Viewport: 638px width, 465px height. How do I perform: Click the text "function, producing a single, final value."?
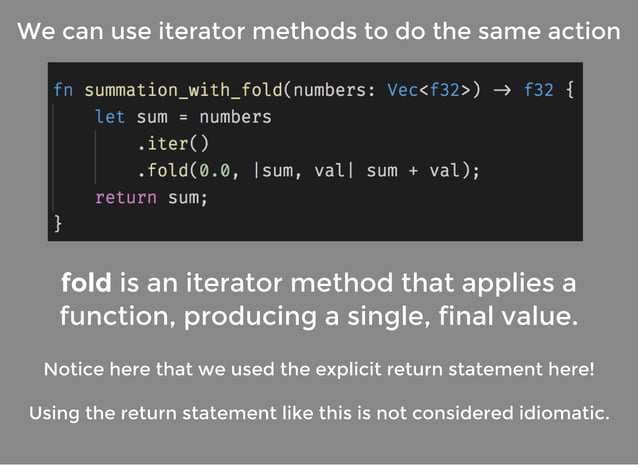(319, 316)
